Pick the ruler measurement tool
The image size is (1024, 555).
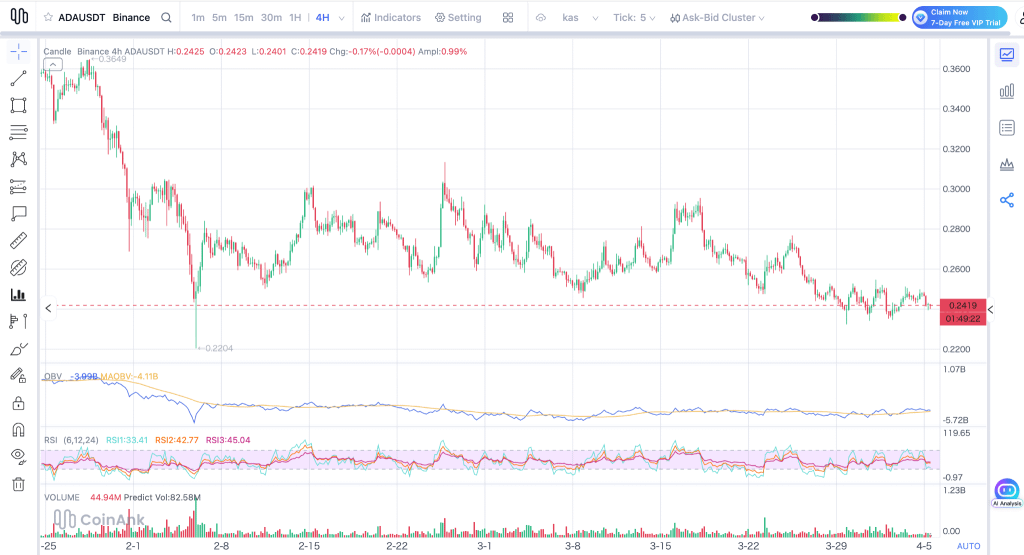pos(18,241)
